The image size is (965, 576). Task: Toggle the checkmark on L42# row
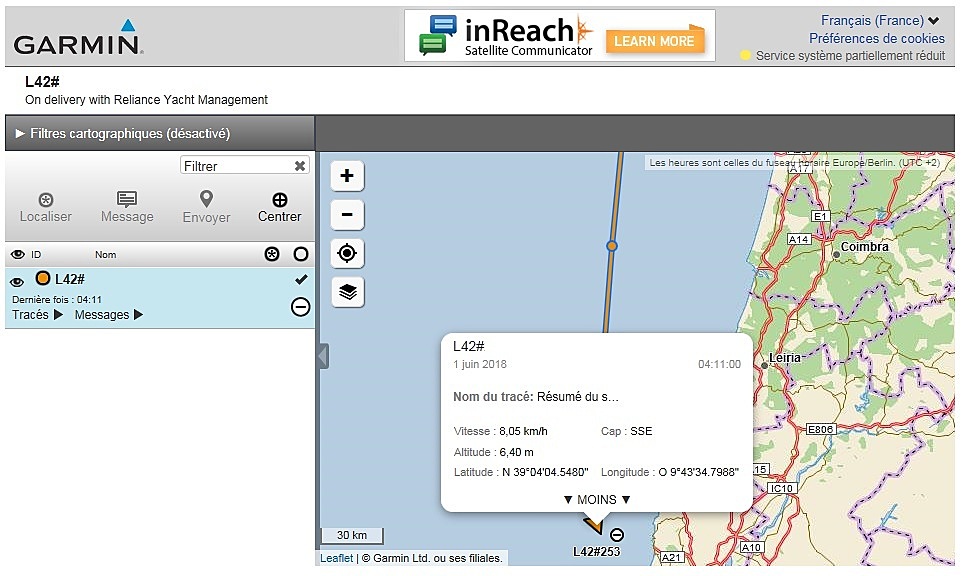pyautogui.click(x=301, y=279)
